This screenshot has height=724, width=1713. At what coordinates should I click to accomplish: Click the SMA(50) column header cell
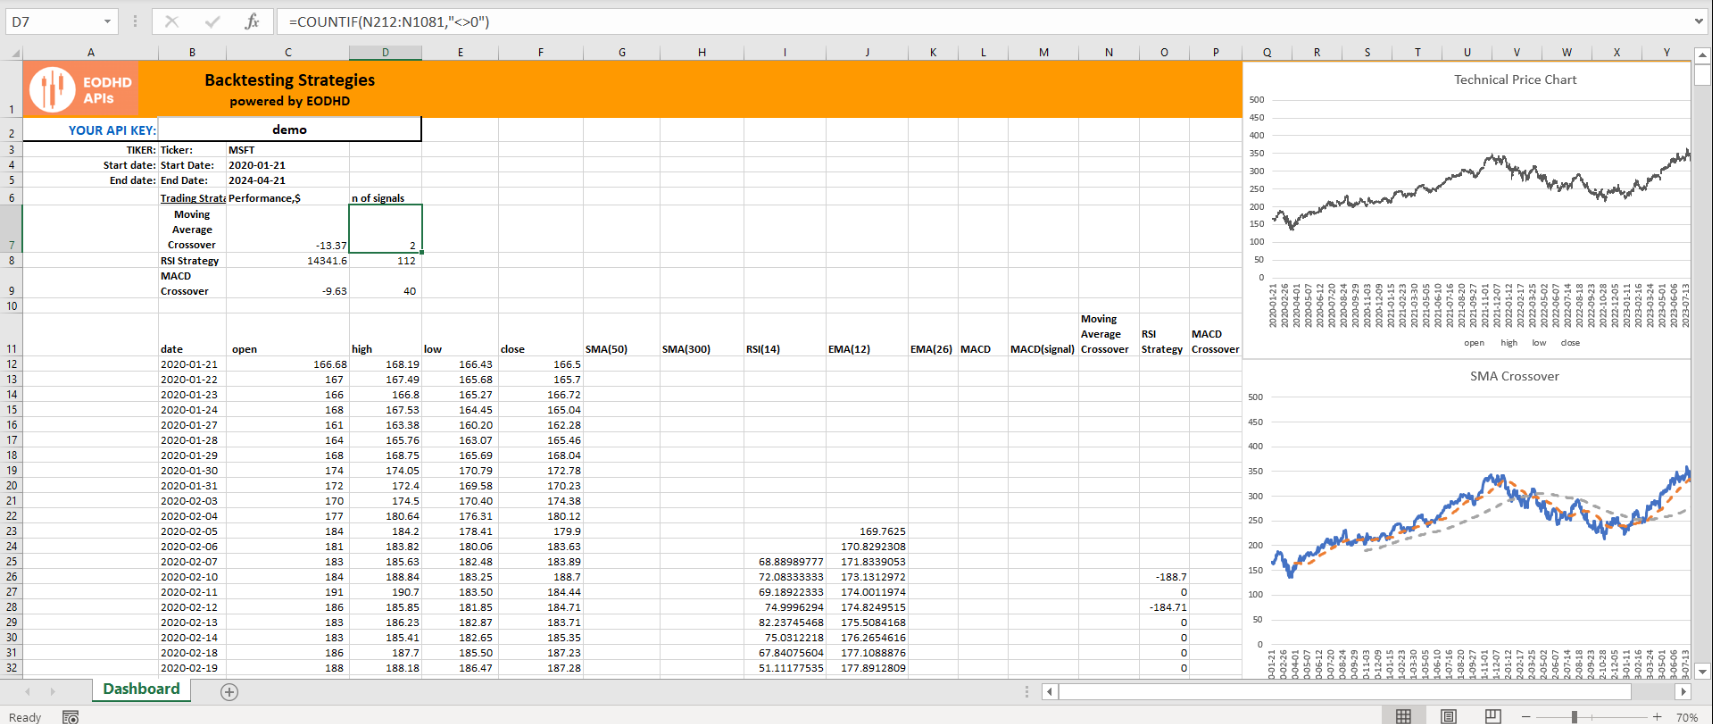pos(621,334)
